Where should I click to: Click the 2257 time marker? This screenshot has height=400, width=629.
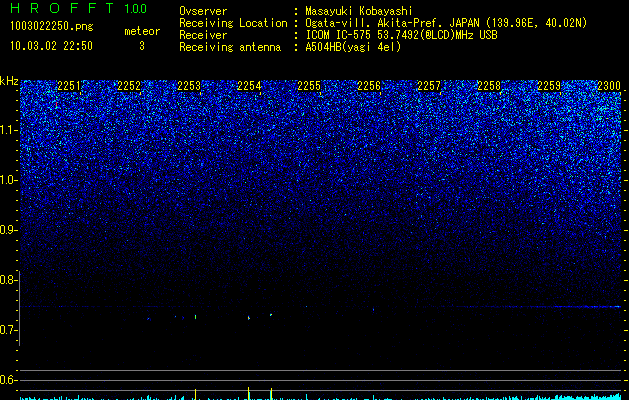(x=429, y=86)
